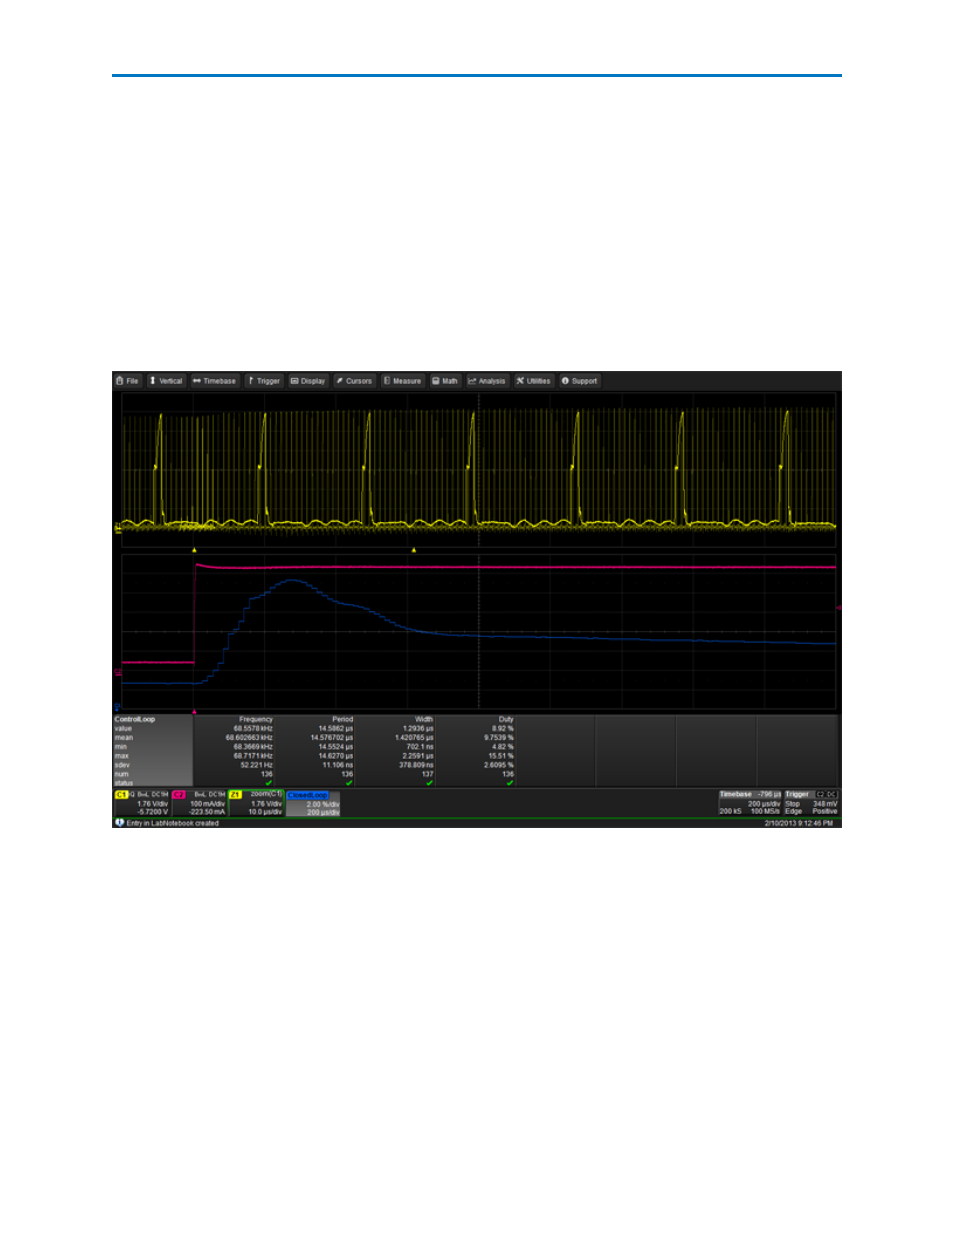Click the 'Entry in LabNotebook created' status message

point(172,823)
